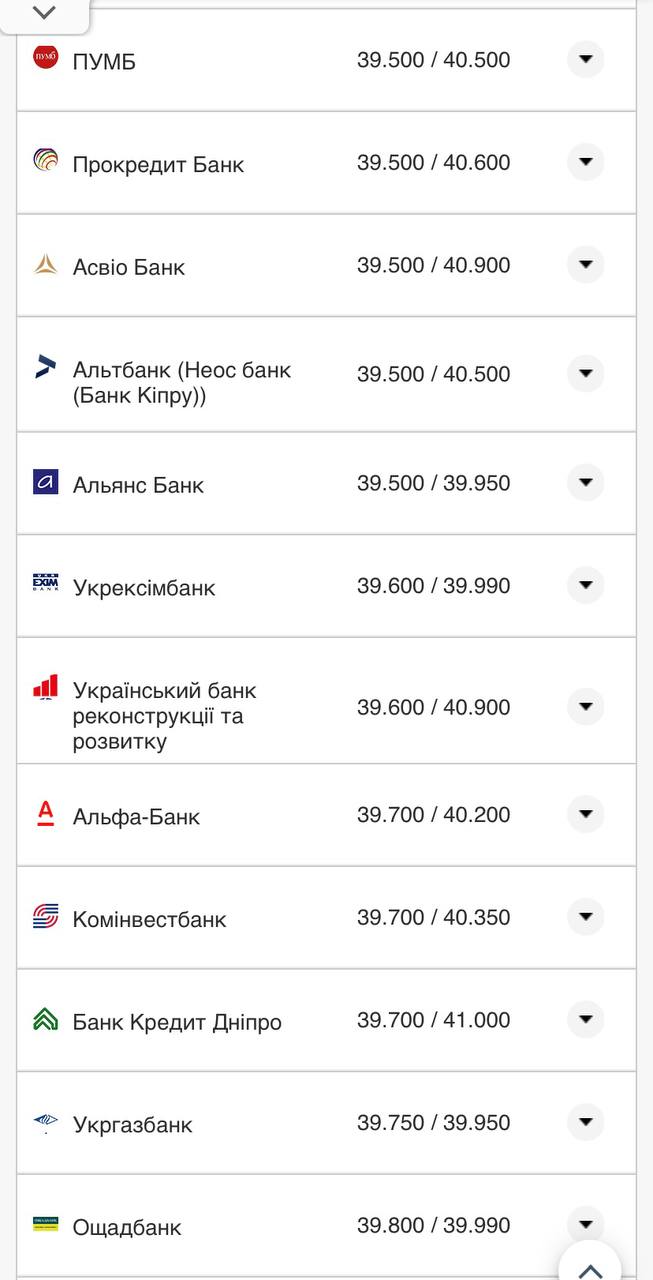Click the Прокредит Банк rainbow logo
The width and height of the screenshot is (653, 1280).
(x=44, y=161)
